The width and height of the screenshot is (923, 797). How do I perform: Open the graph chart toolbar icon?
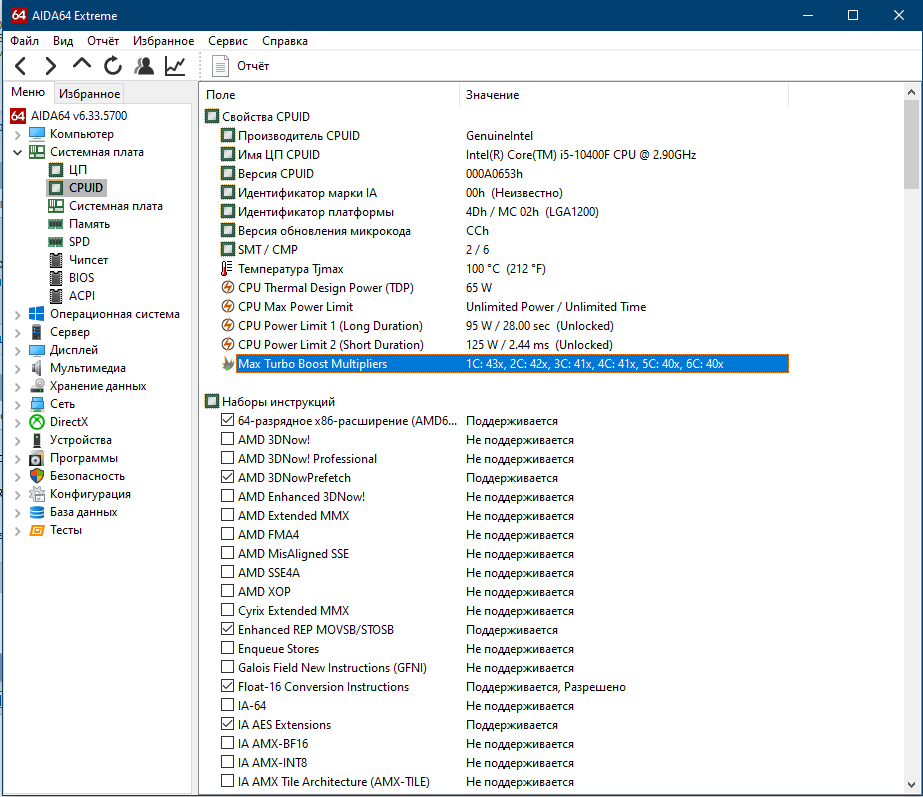pos(175,65)
